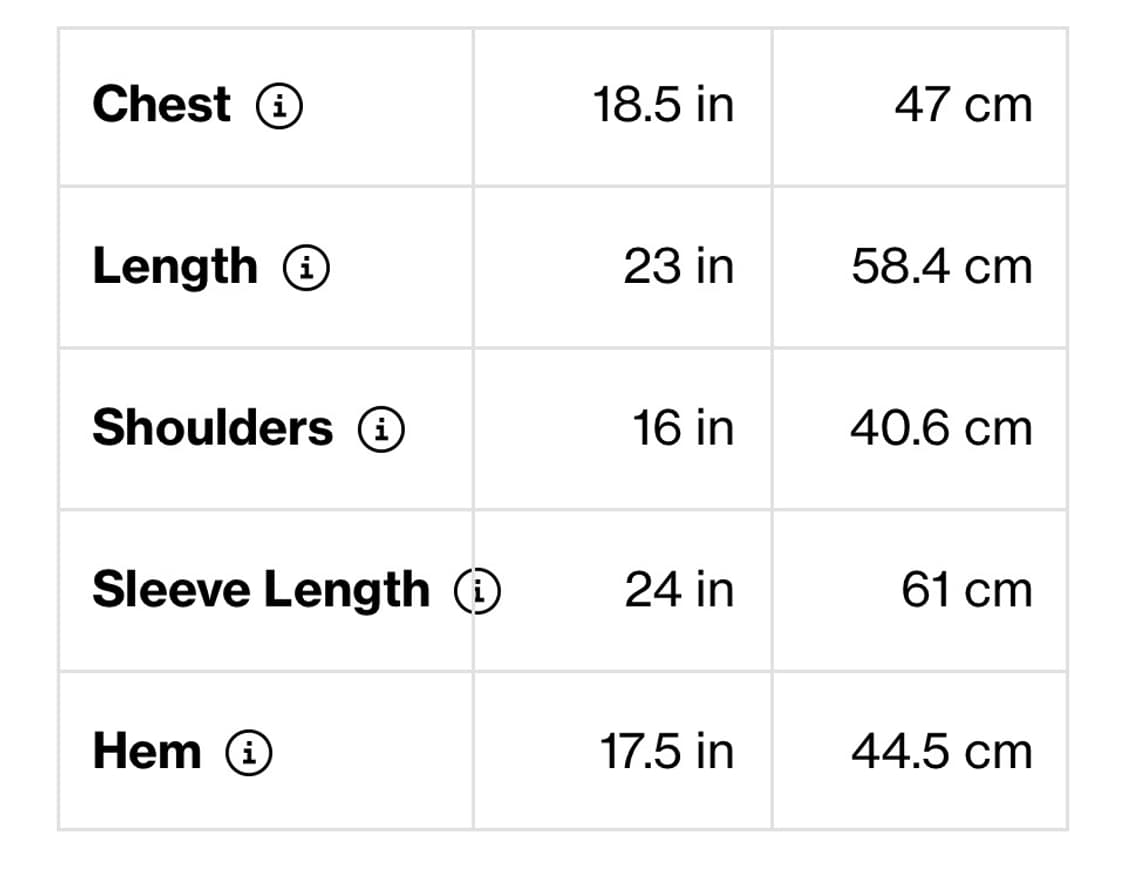Select the 23 in length value
This screenshot has width=1125, height=872.
[x=678, y=267]
